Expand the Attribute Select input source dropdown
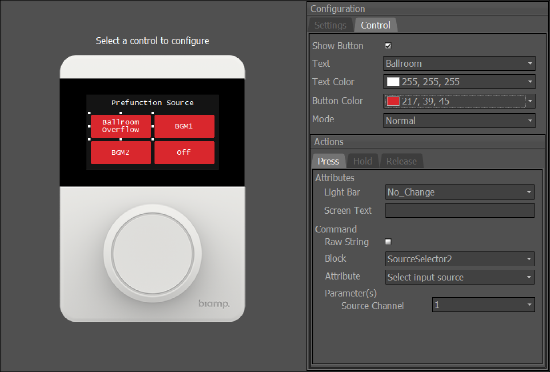The width and height of the screenshot is (550, 372). (x=460, y=277)
